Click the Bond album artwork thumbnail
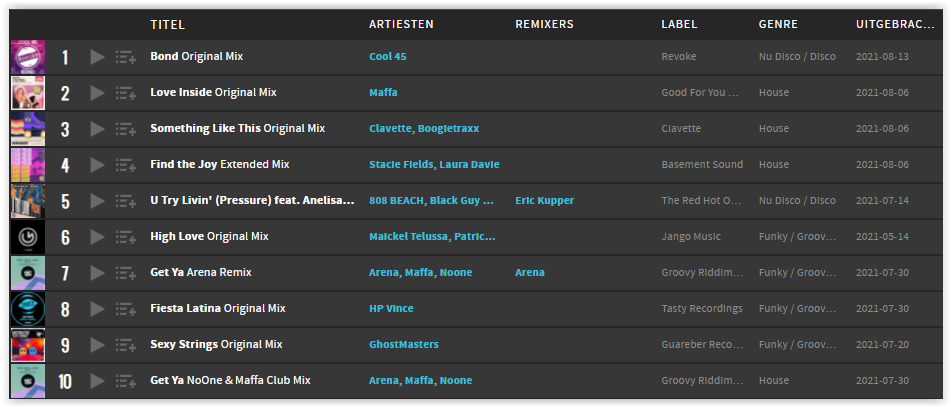The width and height of the screenshot is (951, 407). [x=28, y=57]
